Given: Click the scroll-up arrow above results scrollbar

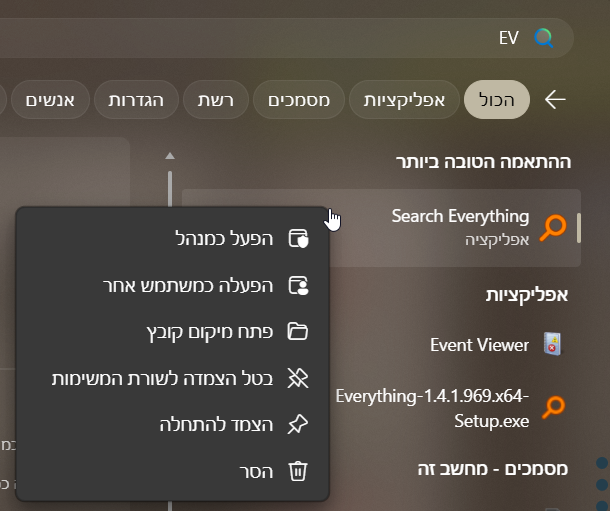Looking at the screenshot, I should [170, 155].
